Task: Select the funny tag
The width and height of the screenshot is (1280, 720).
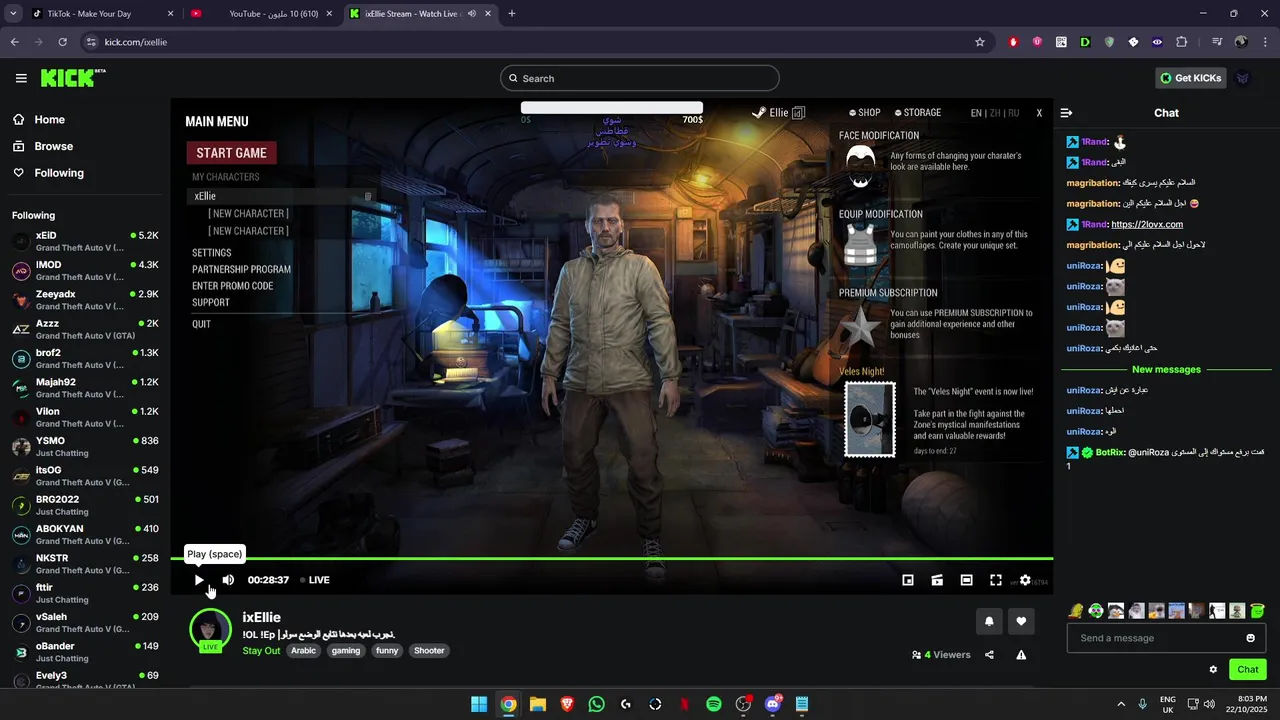Action: 387,651
